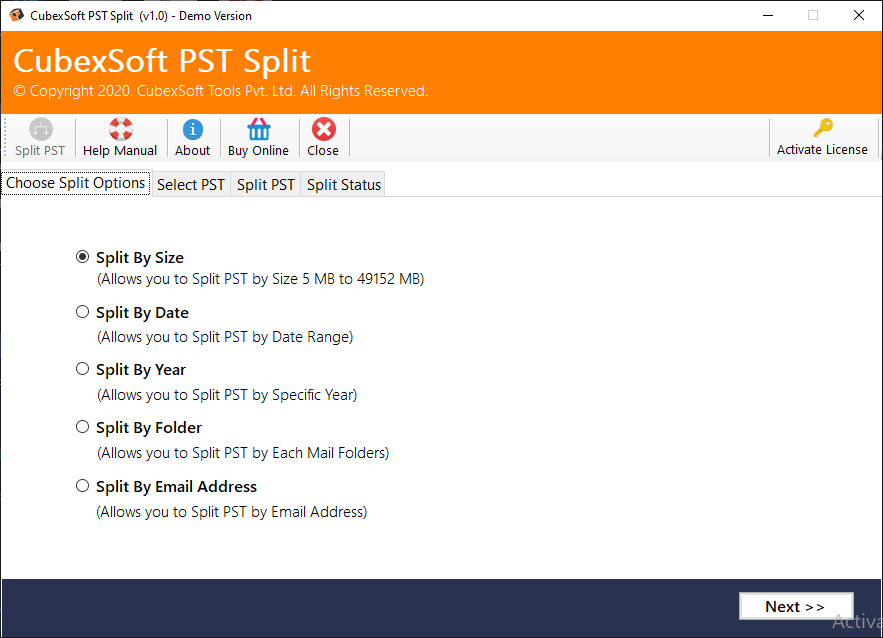Switch to the Split PST tab
The image size is (883, 638).
click(264, 184)
